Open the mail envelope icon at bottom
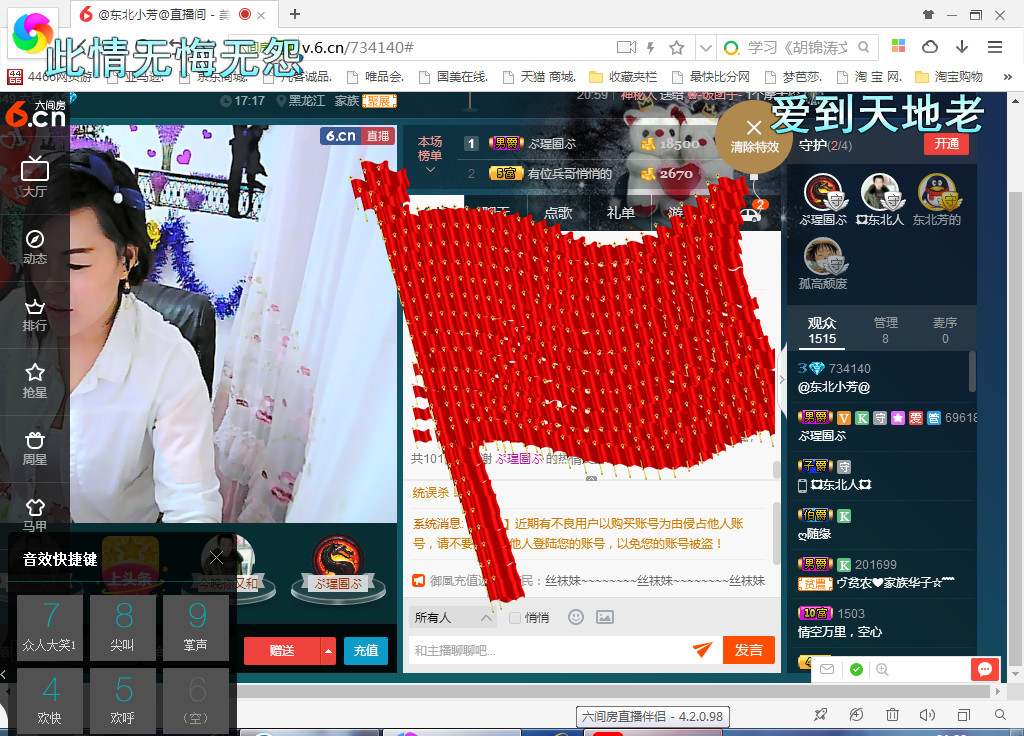Image resolution: width=1024 pixels, height=736 pixels. coord(827,669)
